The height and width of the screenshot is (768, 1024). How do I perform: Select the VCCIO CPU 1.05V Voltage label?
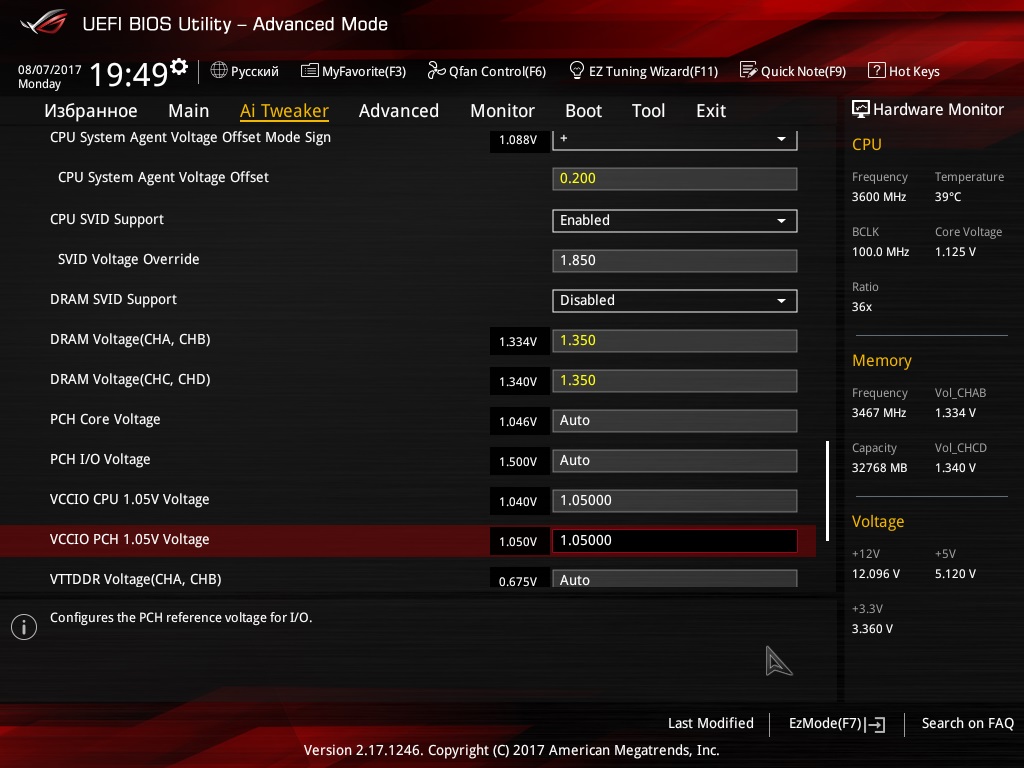click(x=130, y=500)
